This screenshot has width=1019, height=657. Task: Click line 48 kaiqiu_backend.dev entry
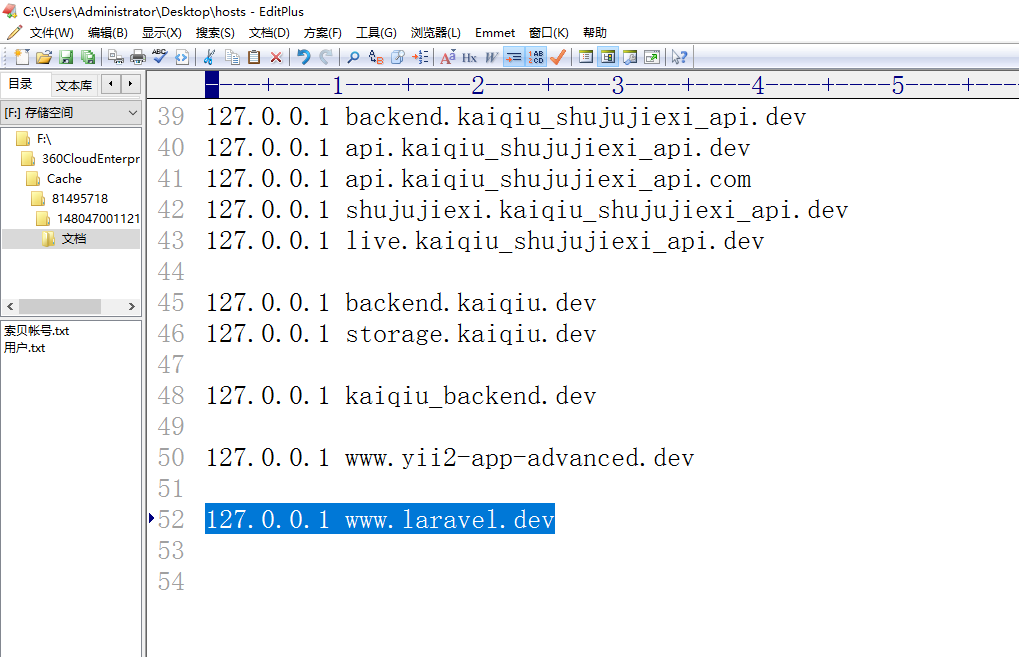(401, 396)
